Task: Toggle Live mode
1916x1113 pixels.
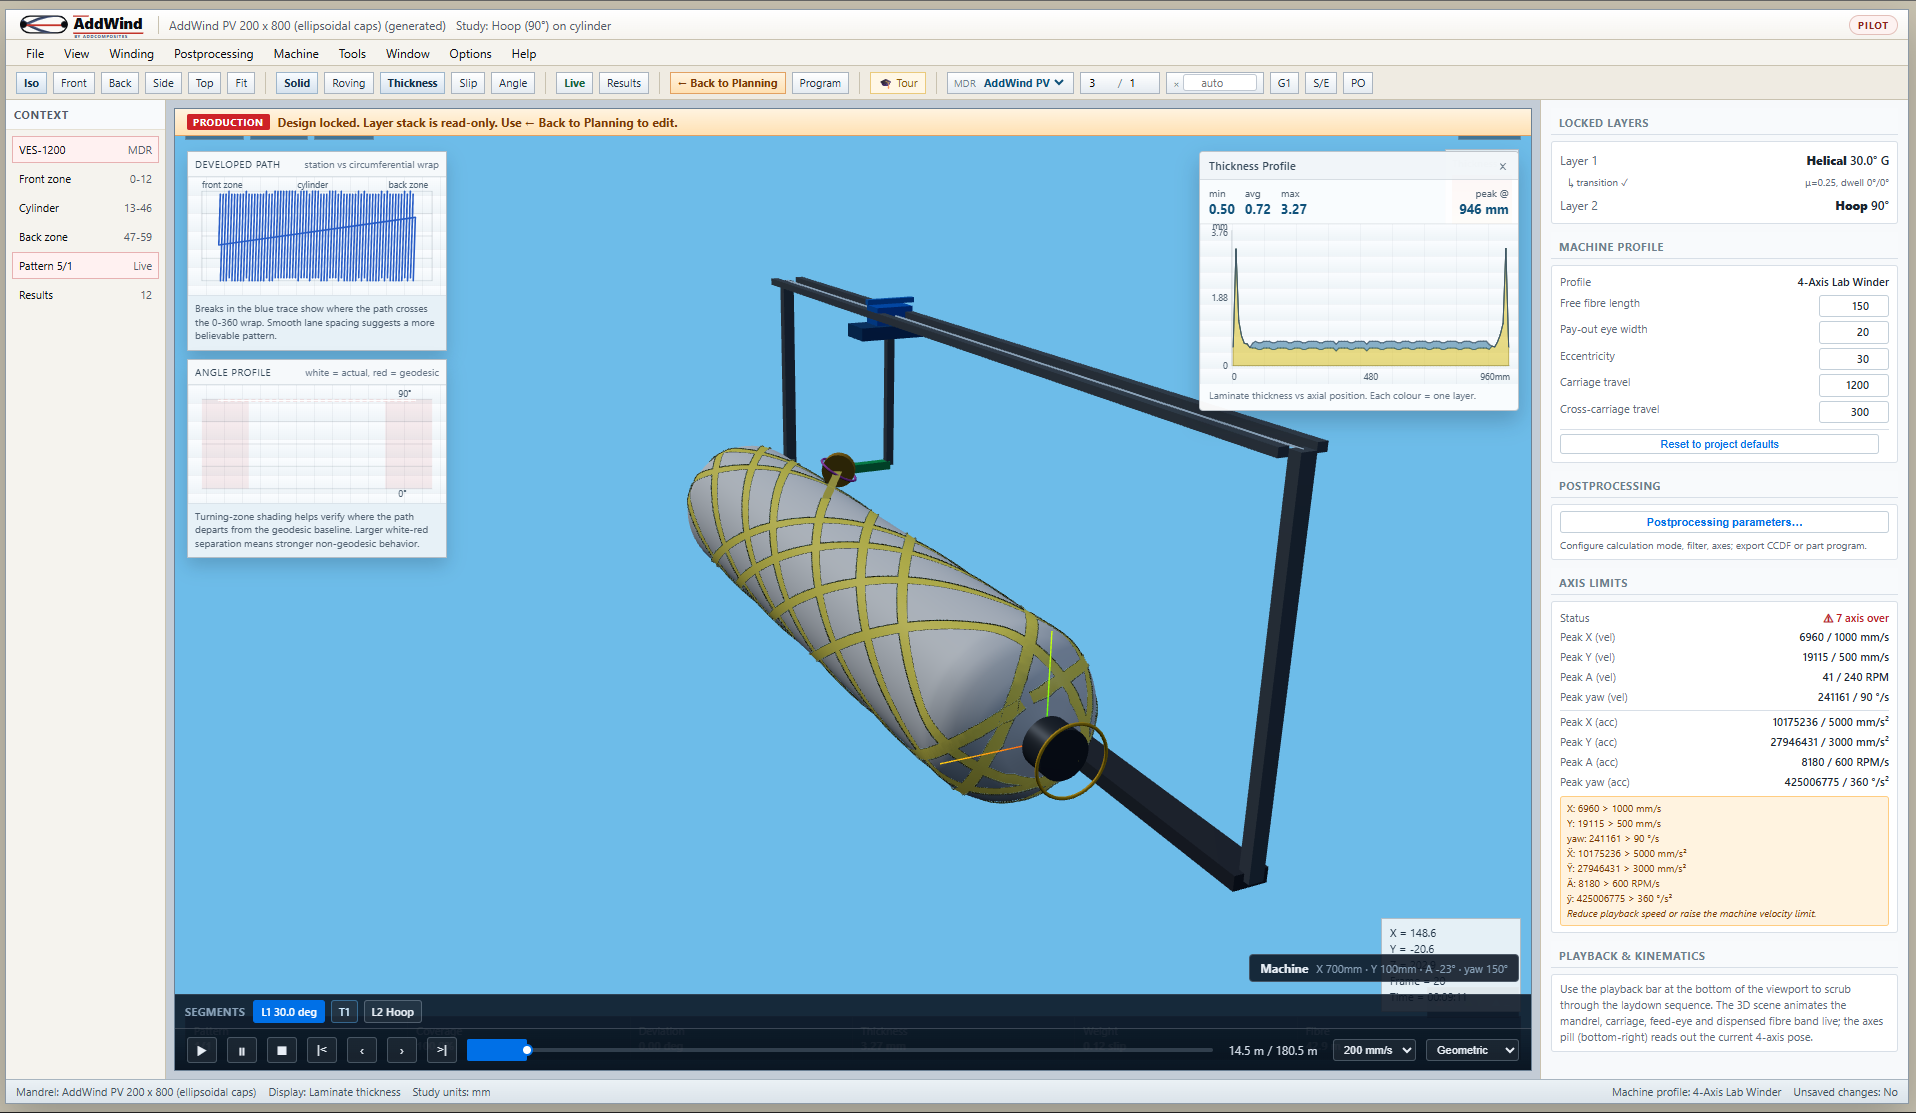Action: [x=575, y=83]
